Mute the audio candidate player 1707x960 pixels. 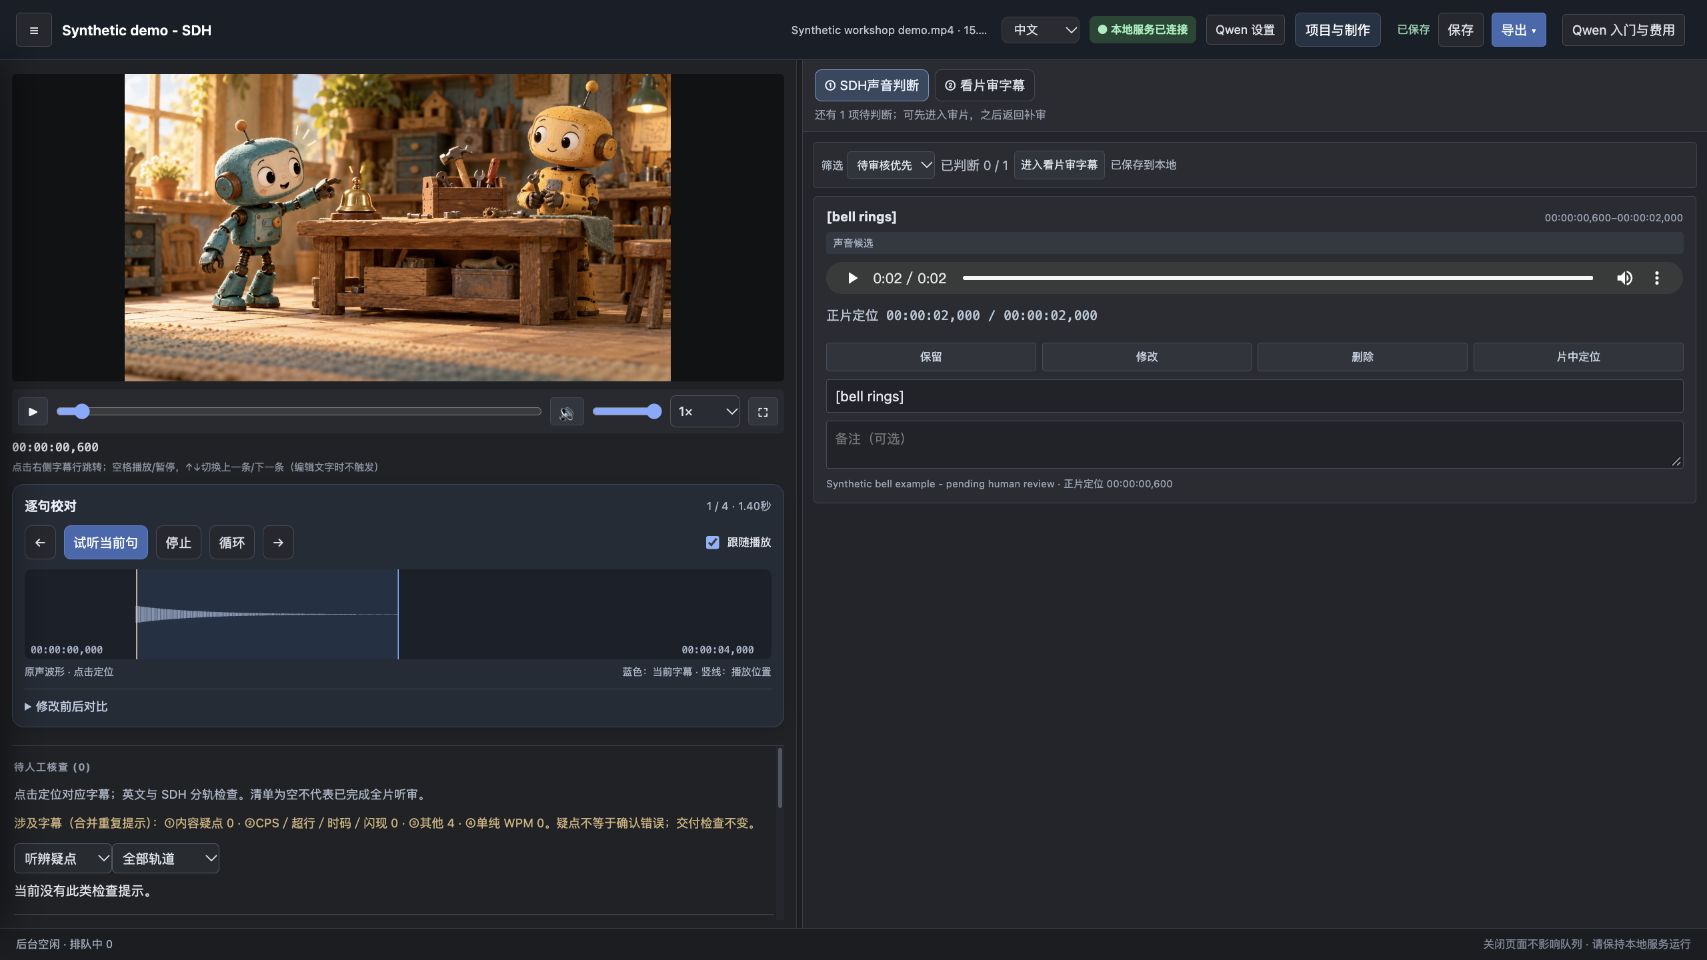pos(1625,278)
